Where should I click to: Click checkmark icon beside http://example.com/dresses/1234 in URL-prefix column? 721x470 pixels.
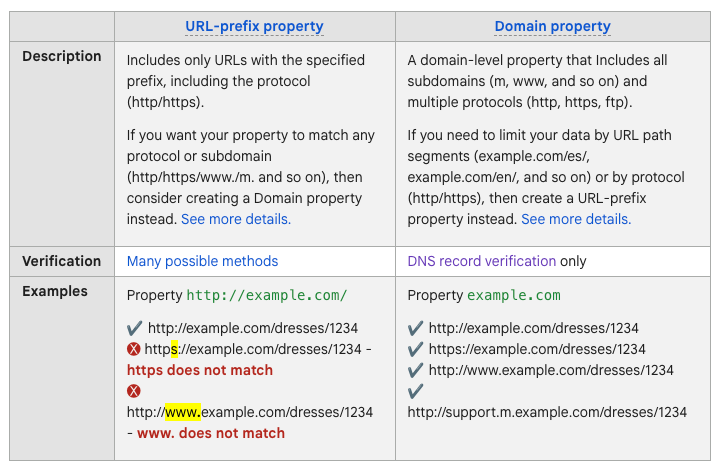point(135,328)
